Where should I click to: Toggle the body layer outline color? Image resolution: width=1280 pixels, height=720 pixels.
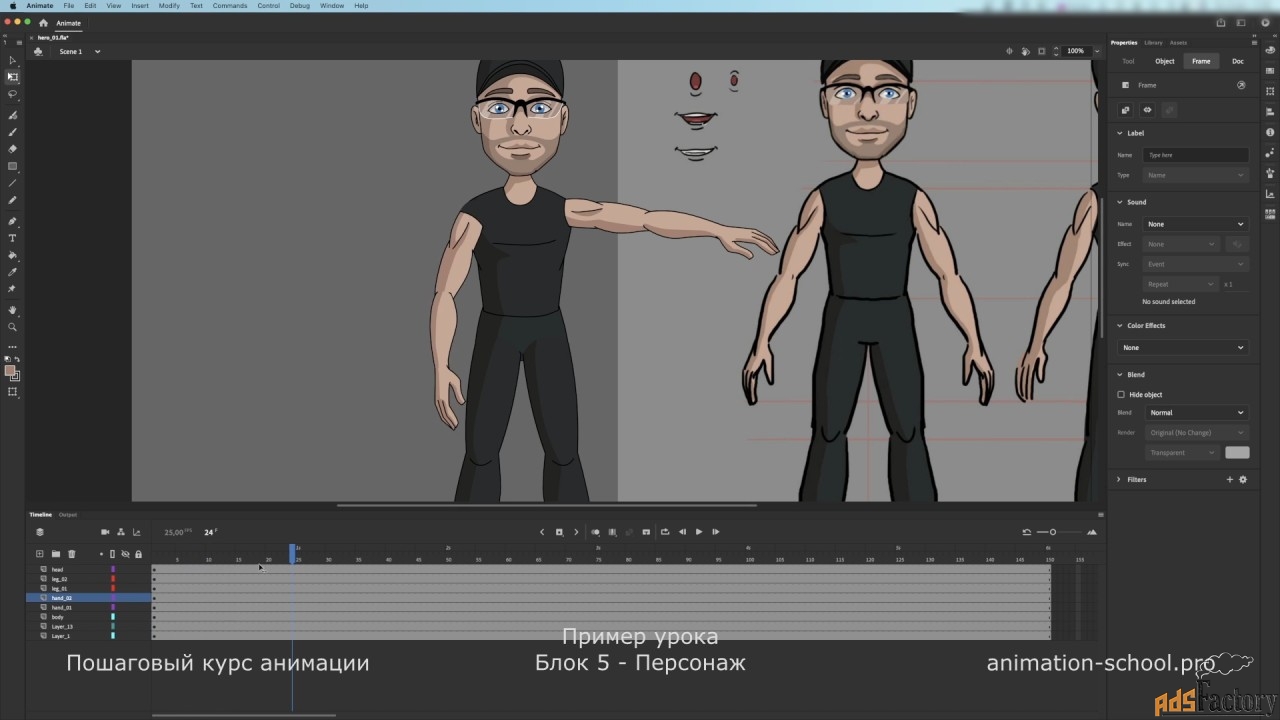tap(113, 617)
